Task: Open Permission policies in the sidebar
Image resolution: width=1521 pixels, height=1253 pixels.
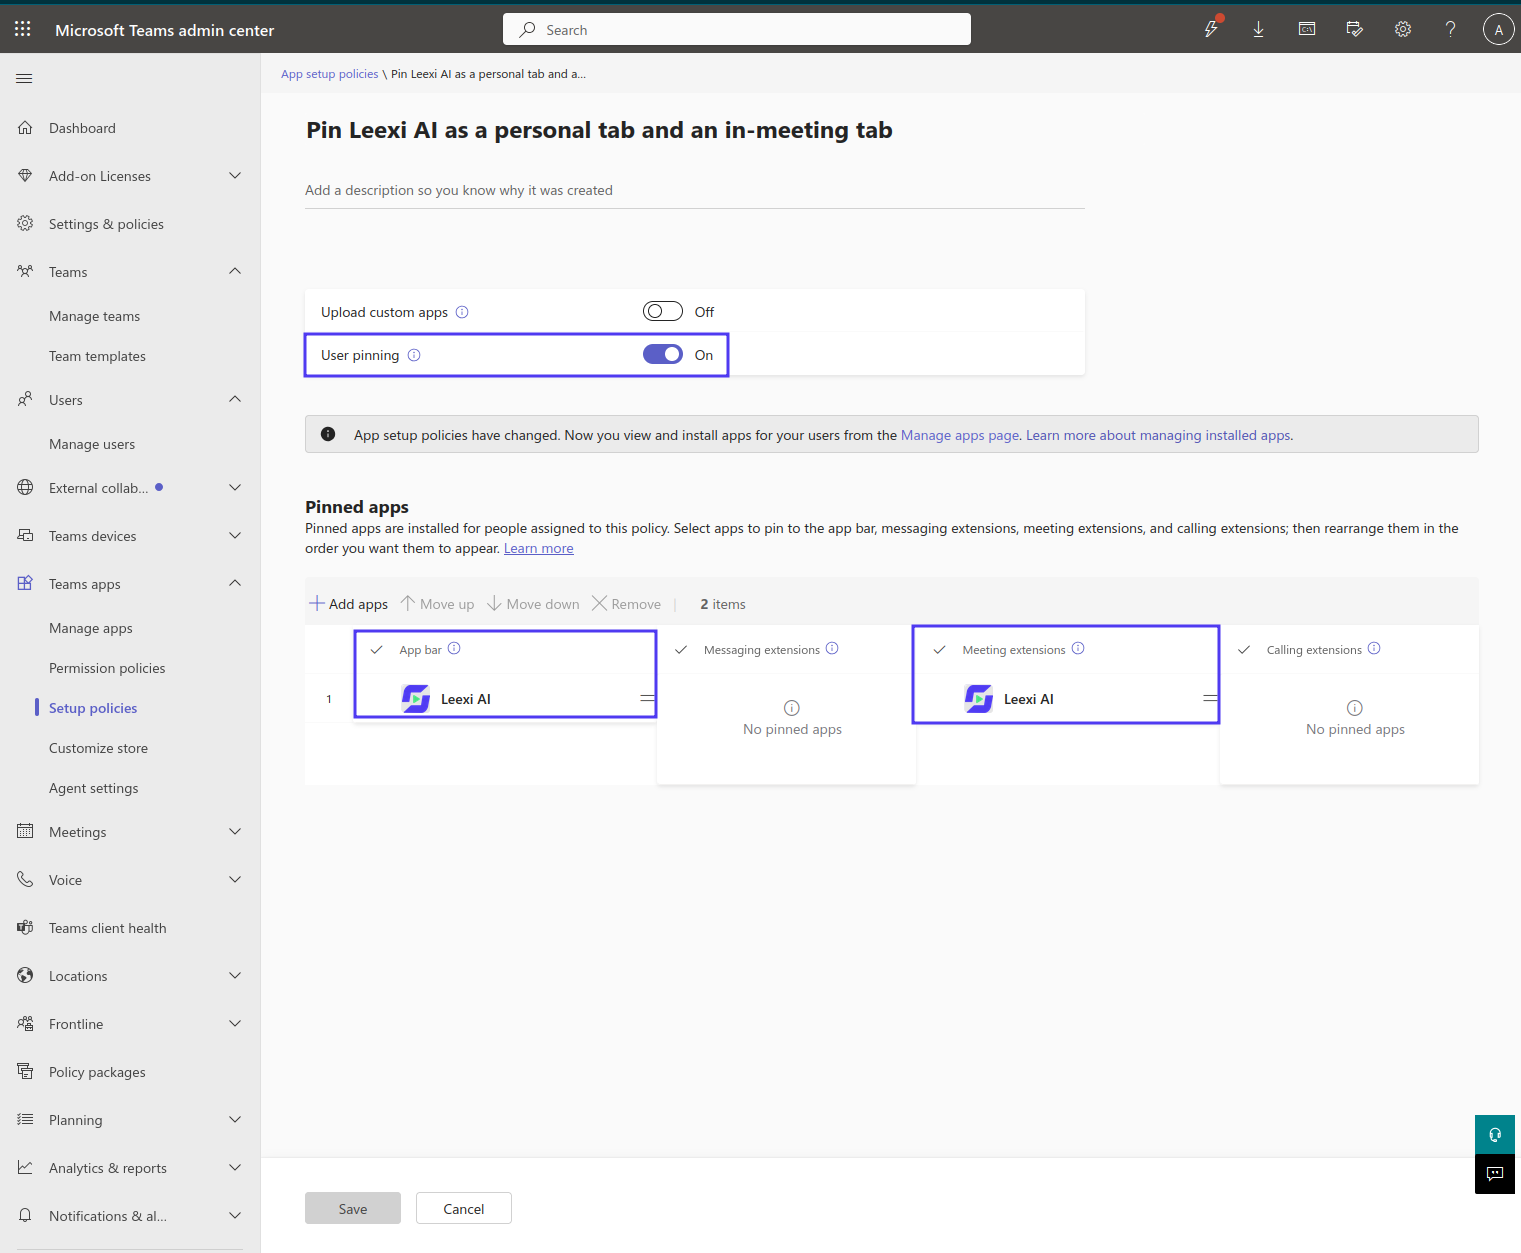Action: click(x=107, y=668)
